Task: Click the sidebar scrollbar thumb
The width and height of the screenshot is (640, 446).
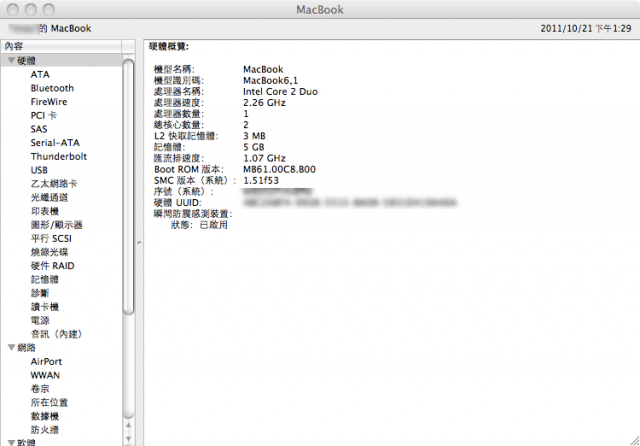Action: point(129,187)
